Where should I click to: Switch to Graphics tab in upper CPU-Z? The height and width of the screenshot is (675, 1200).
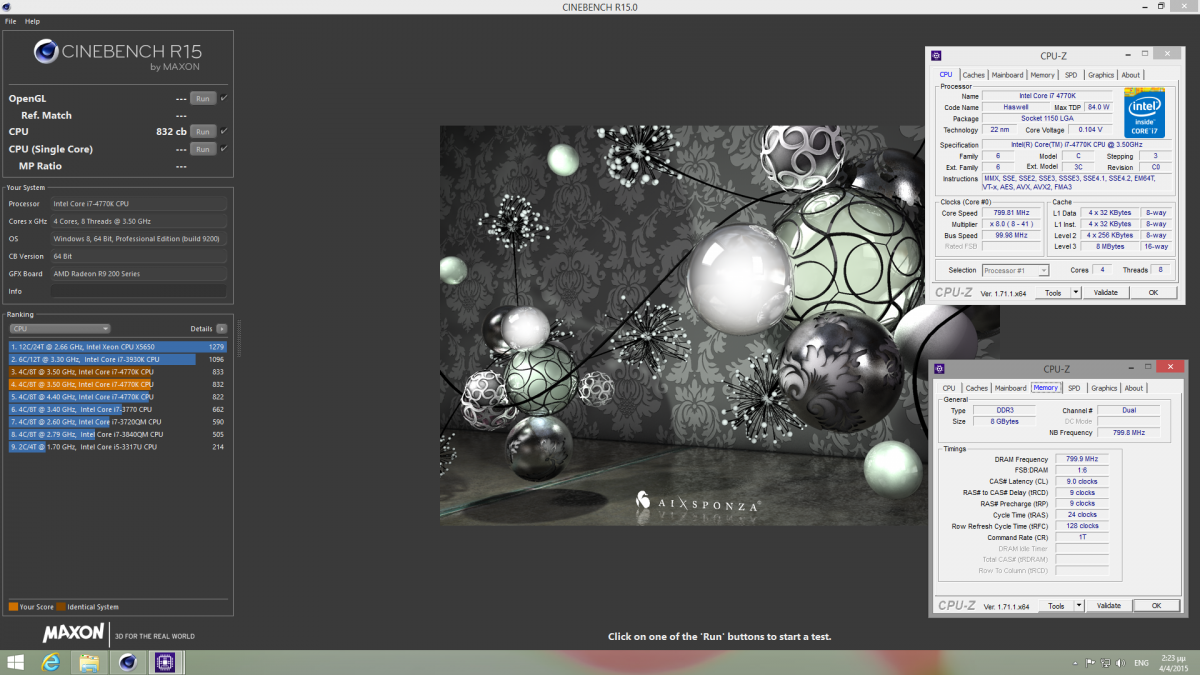point(1101,75)
